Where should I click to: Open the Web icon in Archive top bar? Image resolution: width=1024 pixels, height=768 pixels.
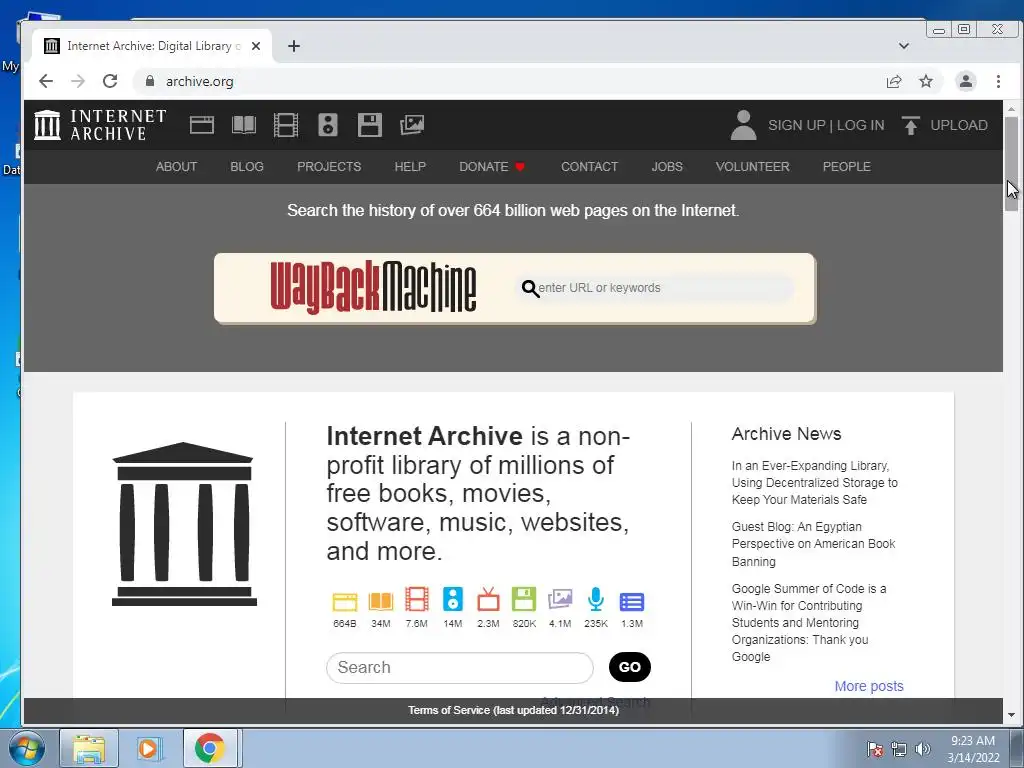click(202, 125)
